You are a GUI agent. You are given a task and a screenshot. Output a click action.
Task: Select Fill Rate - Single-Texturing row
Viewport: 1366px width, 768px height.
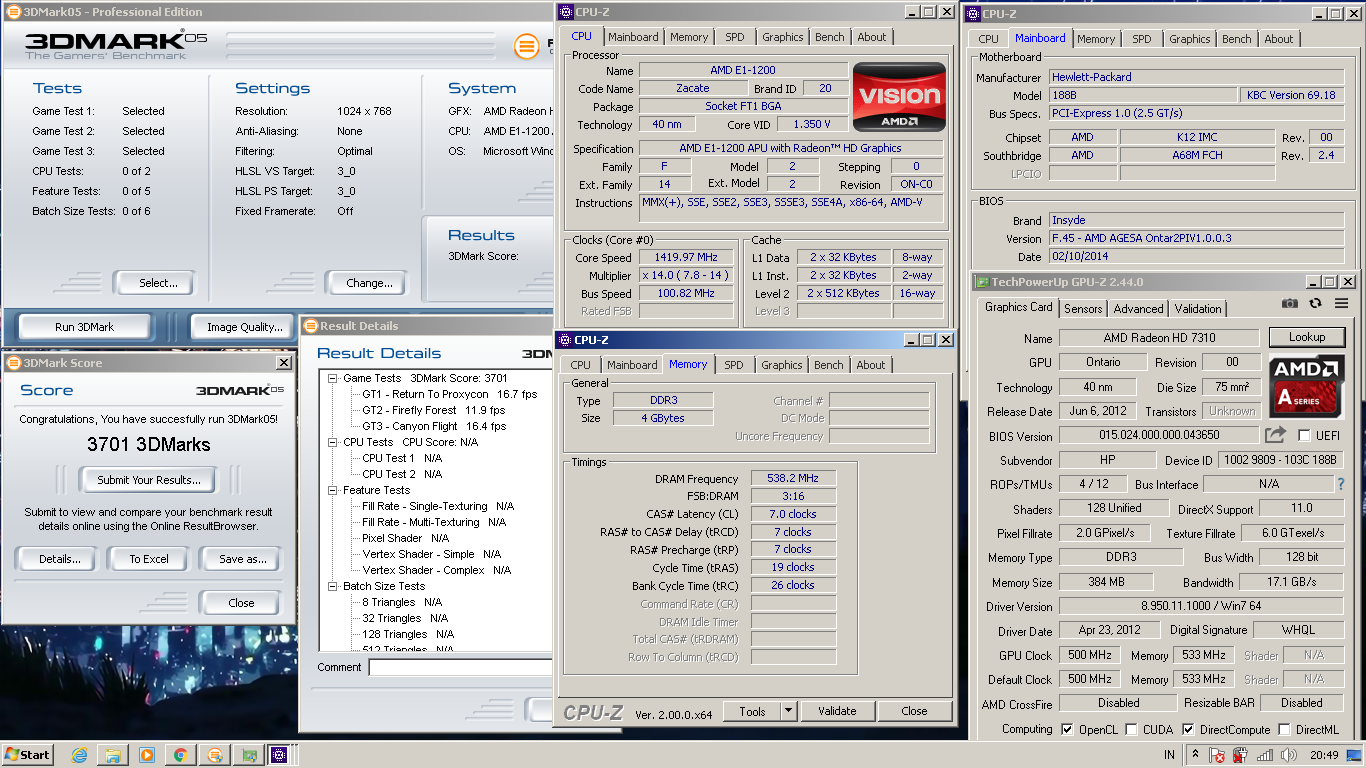[x=437, y=506]
